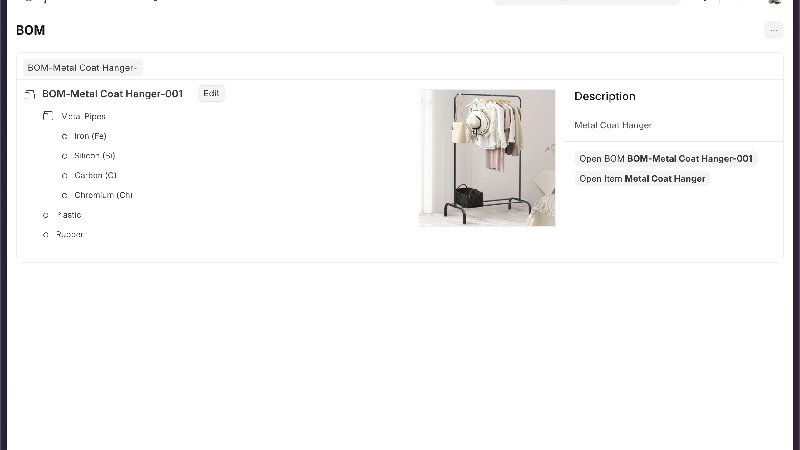
Task: Collapse the Metal Pipes folder icon
Action: (48, 116)
